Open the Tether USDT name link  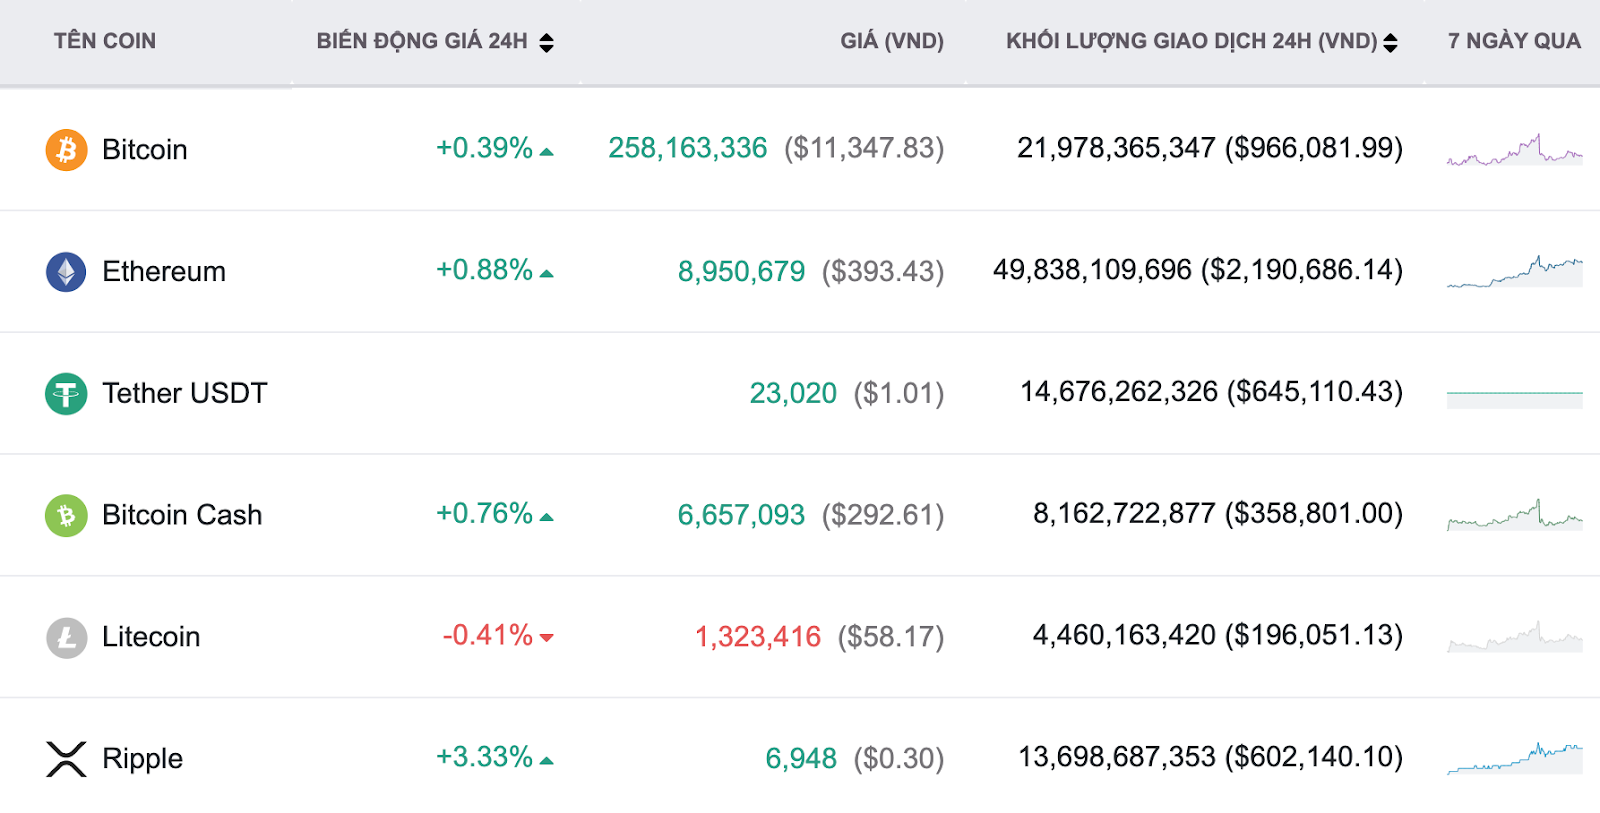[185, 394]
